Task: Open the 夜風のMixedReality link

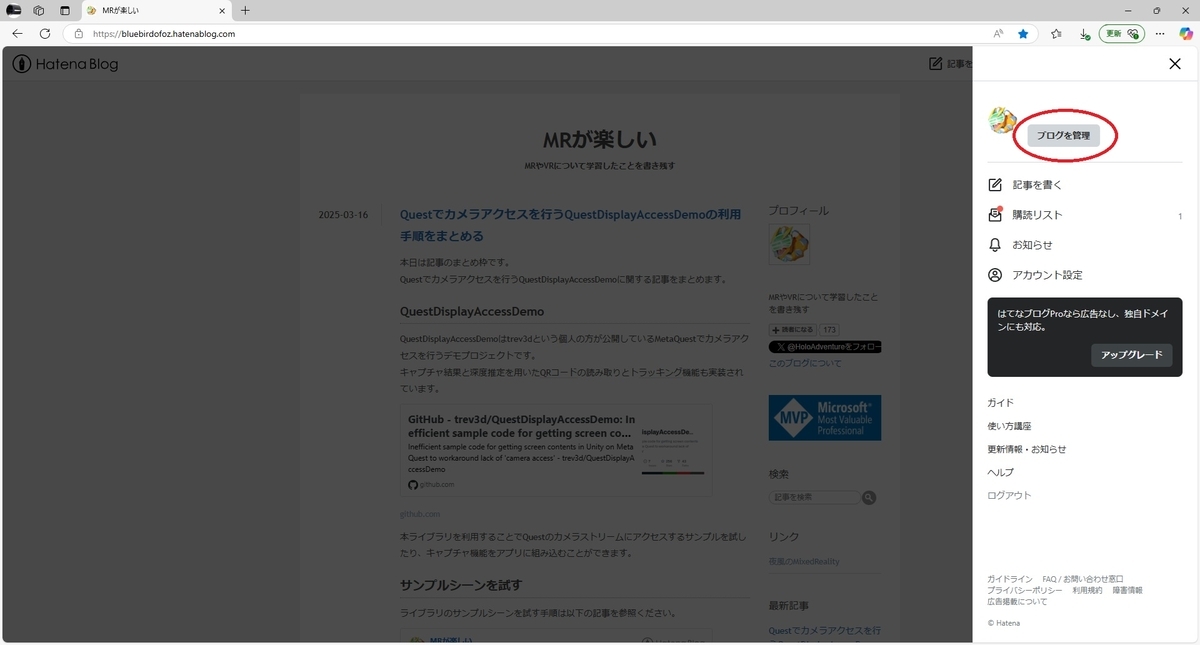Action: click(804, 562)
